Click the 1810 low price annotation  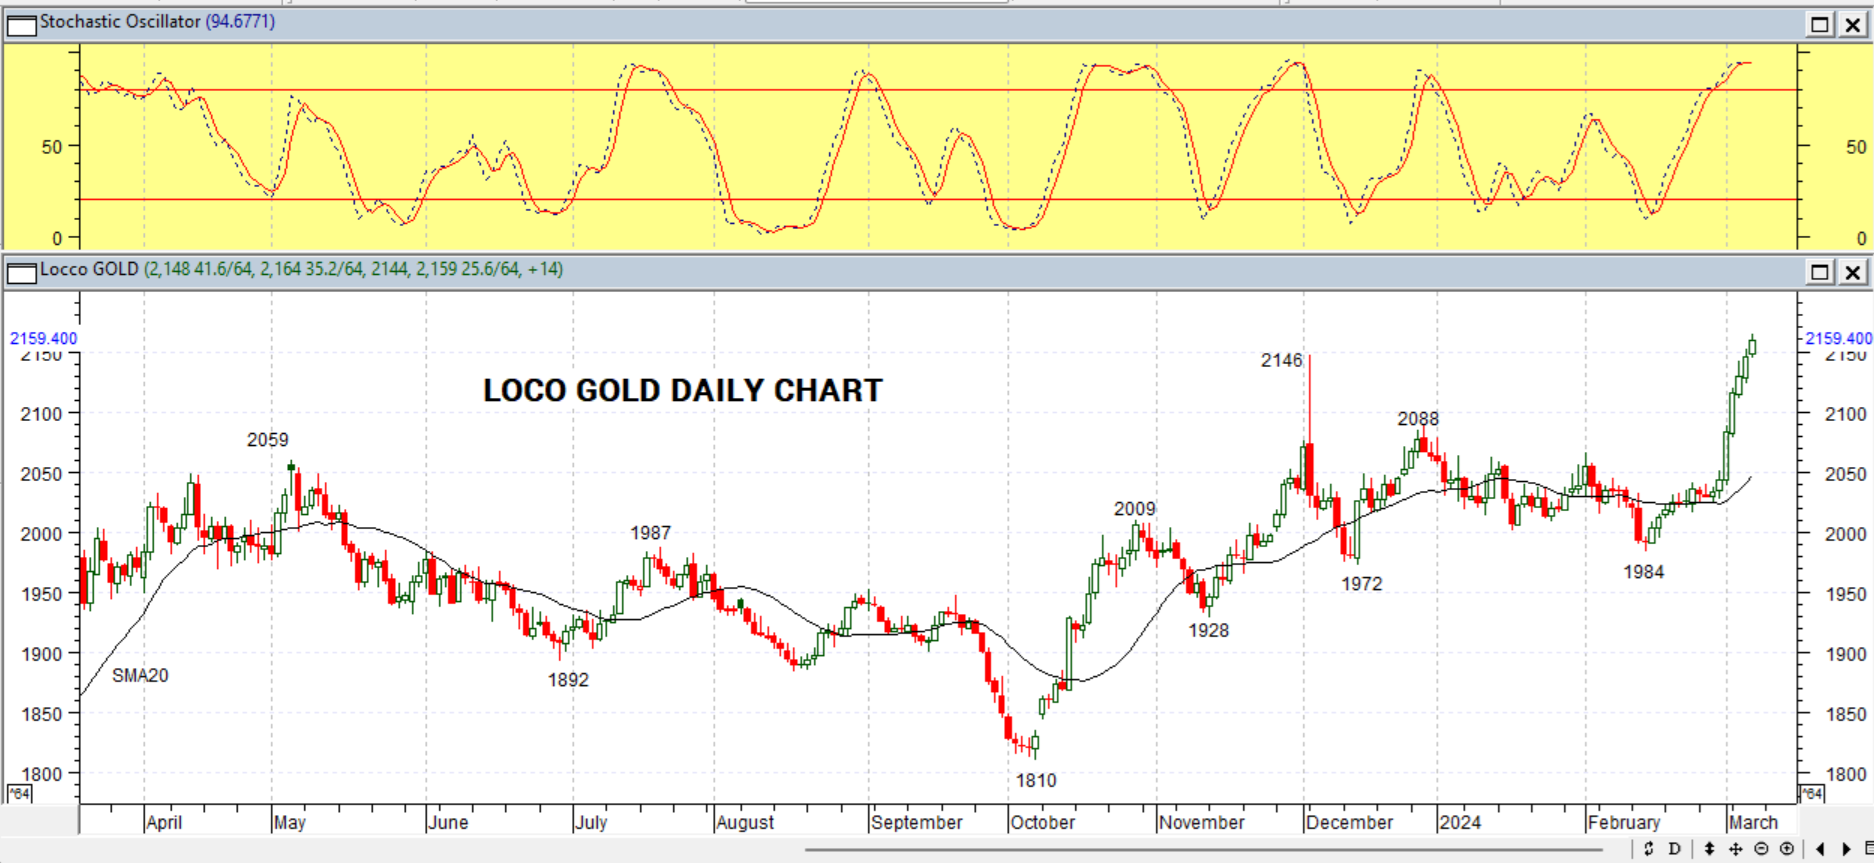1036,780
